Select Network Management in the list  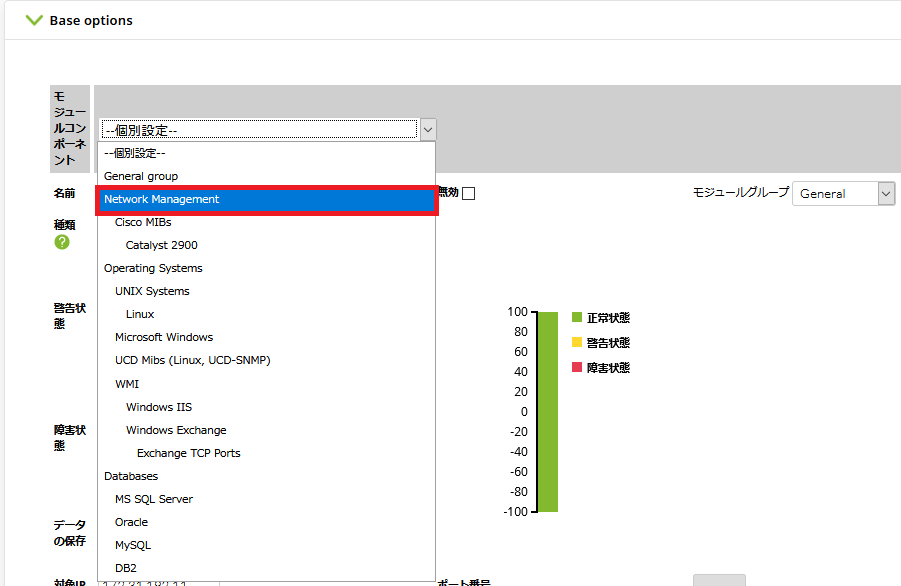[x=266, y=199]
